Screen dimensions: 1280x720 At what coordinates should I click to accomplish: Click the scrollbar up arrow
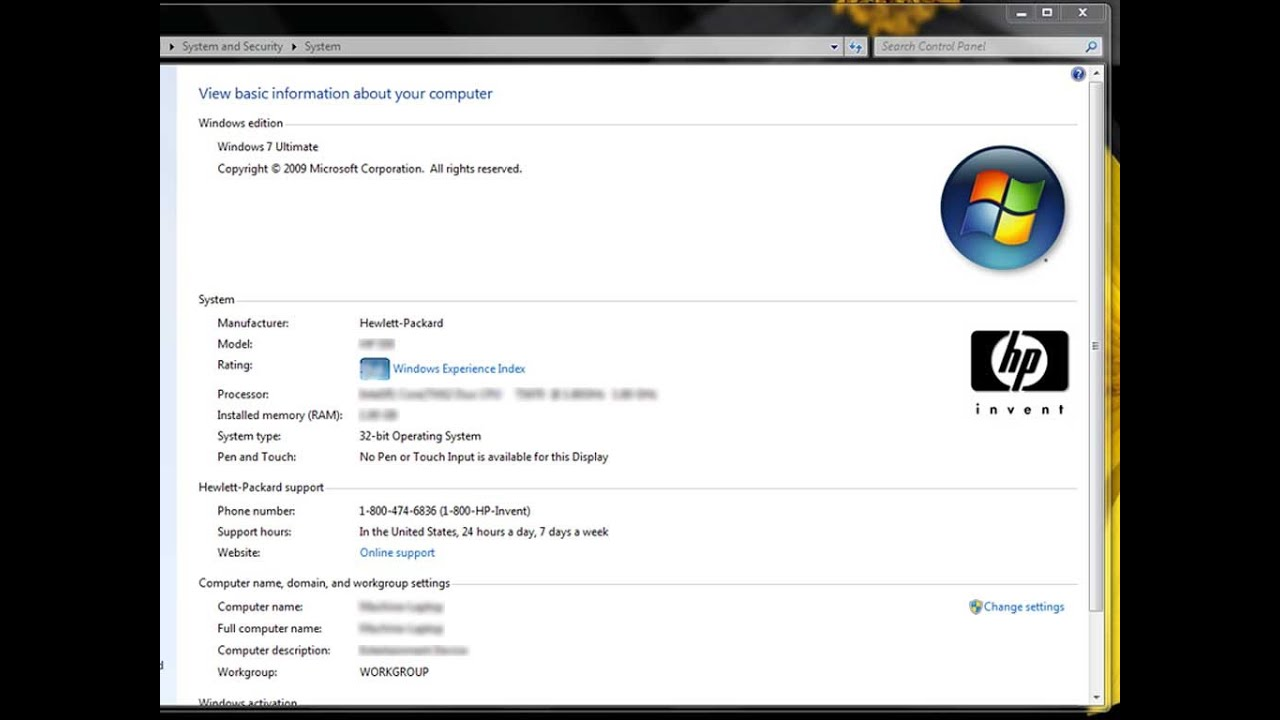click(1097, 74)
